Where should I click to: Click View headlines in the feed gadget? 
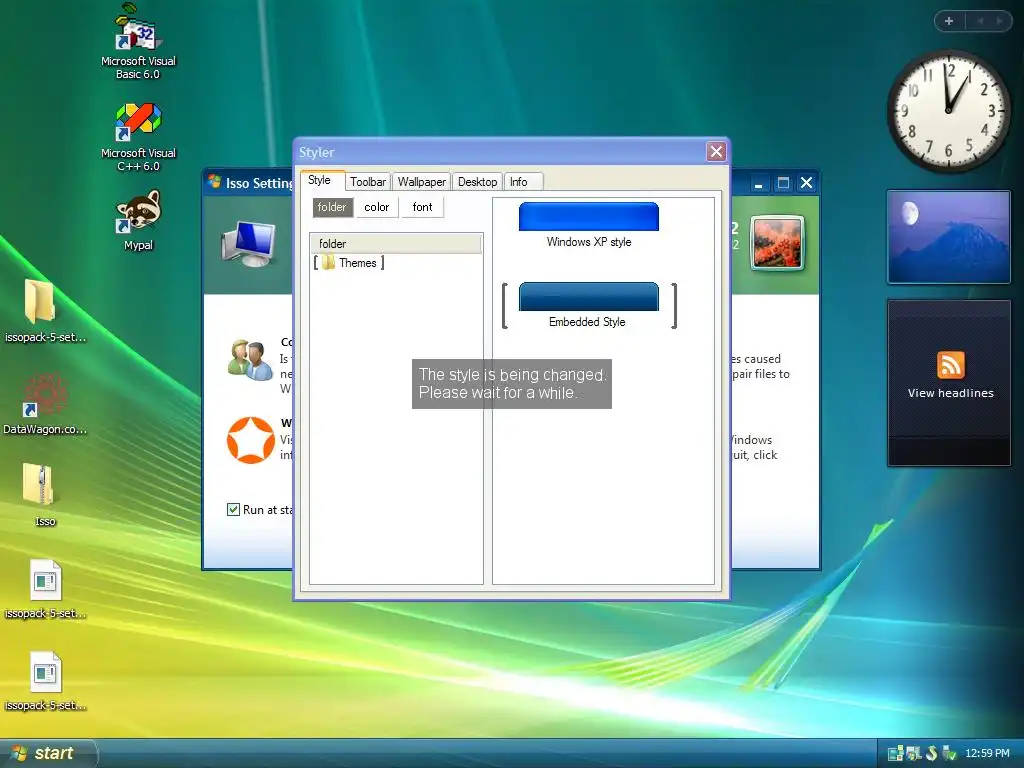950,393
